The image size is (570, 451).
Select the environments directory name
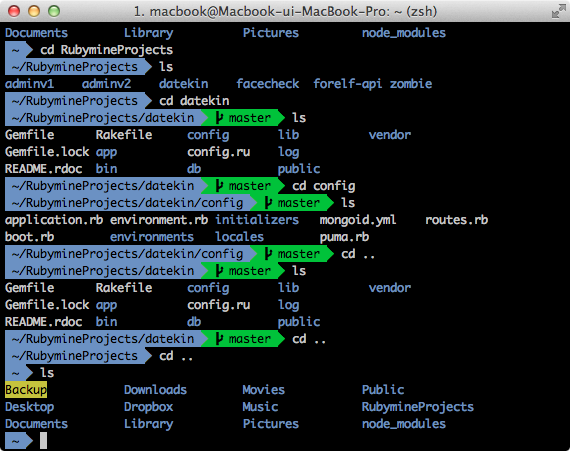pyautogui.click(x=152, y=237)
